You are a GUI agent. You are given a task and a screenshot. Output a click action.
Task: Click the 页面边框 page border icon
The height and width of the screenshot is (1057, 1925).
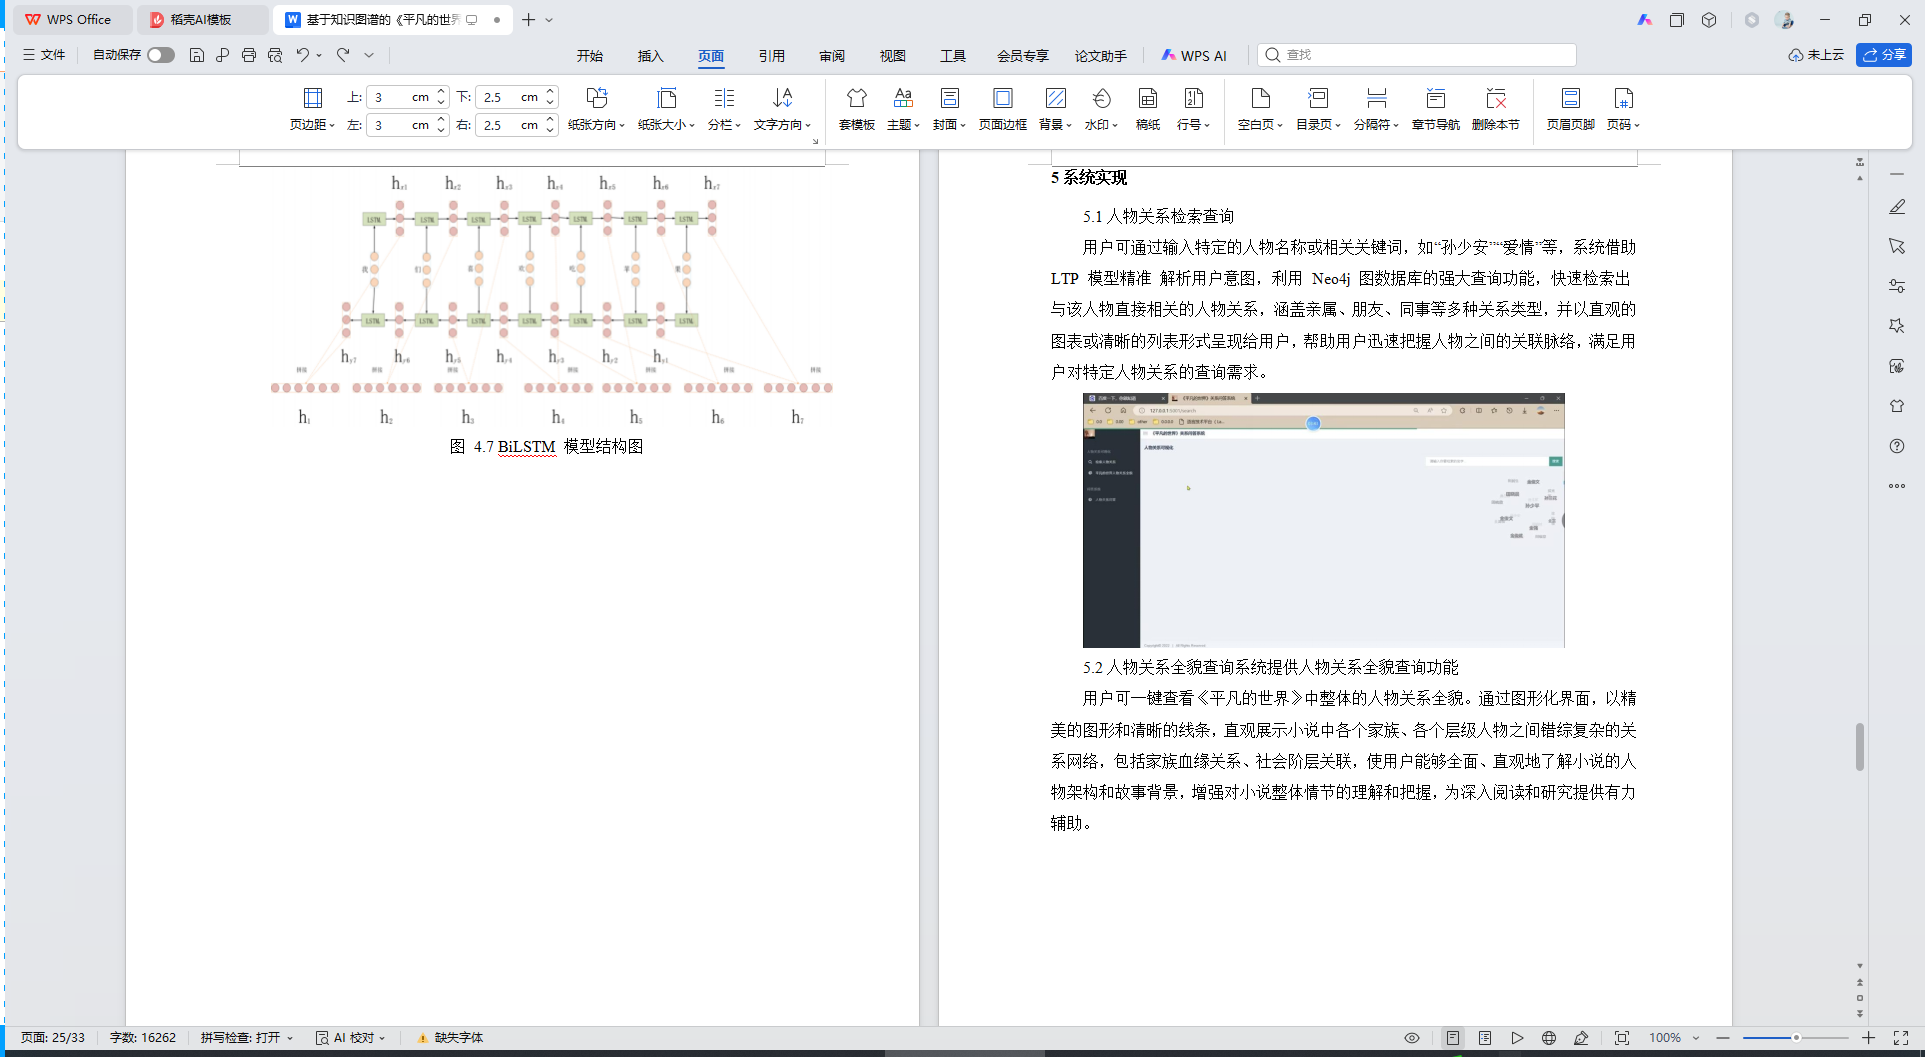1003,109
